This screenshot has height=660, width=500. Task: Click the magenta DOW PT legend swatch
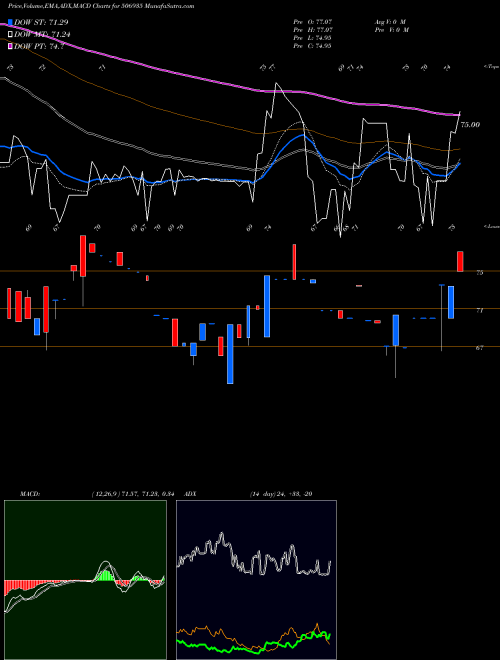pos(11,46)
